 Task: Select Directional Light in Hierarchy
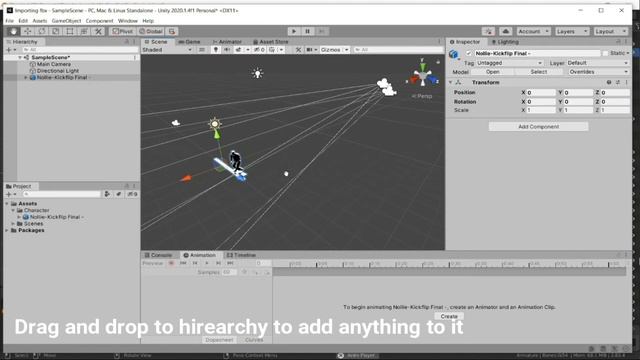(58, 71)
